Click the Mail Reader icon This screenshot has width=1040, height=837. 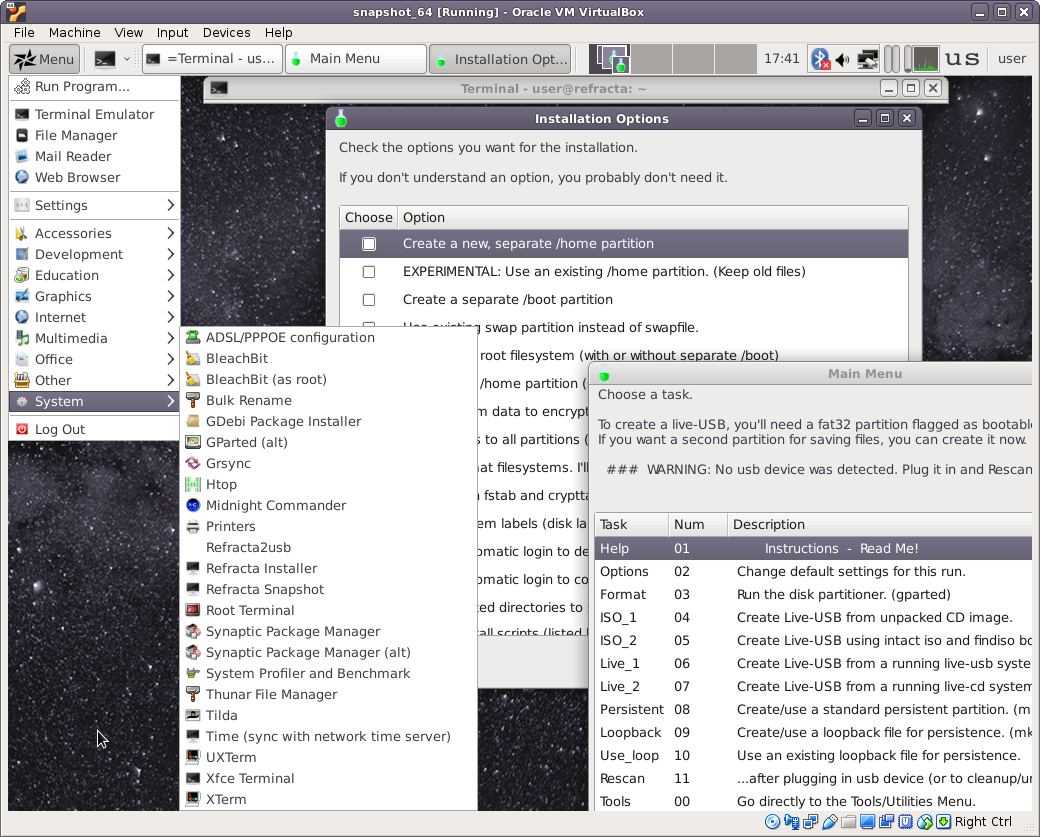pos(22,156)
